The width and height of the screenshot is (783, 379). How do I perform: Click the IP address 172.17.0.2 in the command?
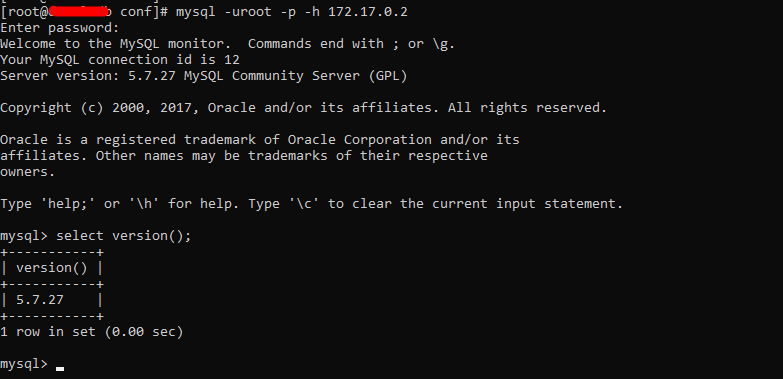(368, 11)
